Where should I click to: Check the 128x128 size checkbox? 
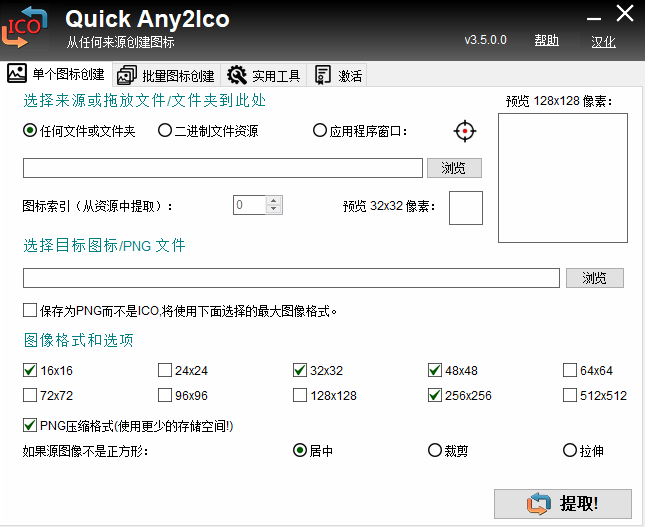(300, 395)
